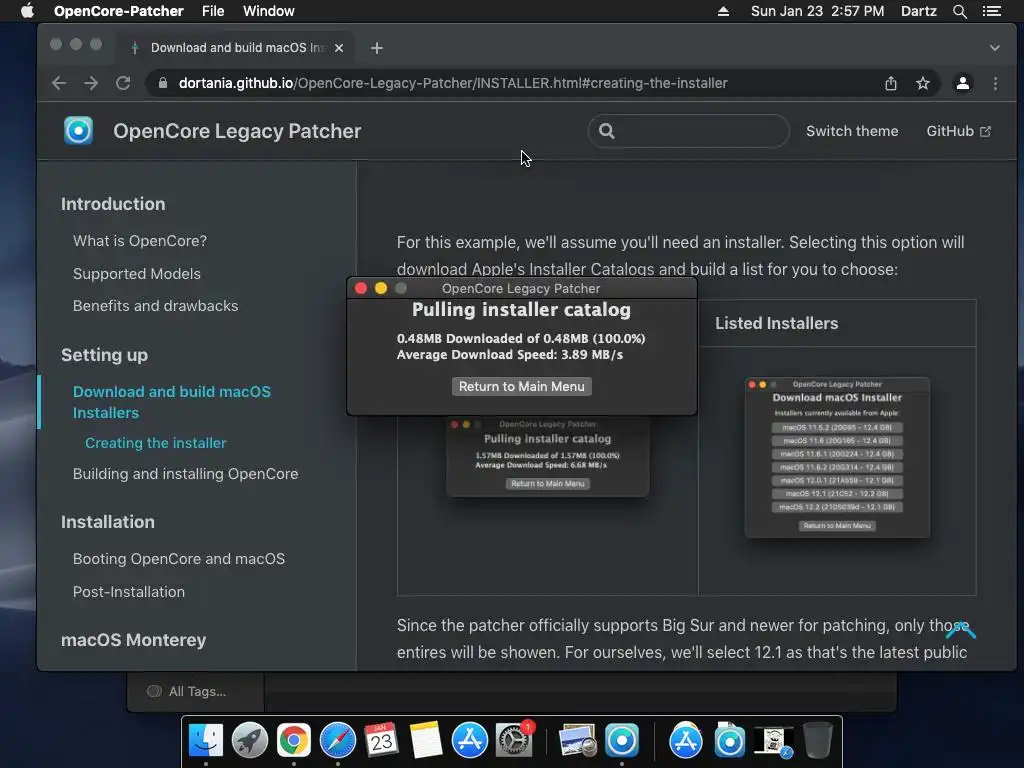Open Calendar from the Dock
1024x768 pixels.
[381, 741]
